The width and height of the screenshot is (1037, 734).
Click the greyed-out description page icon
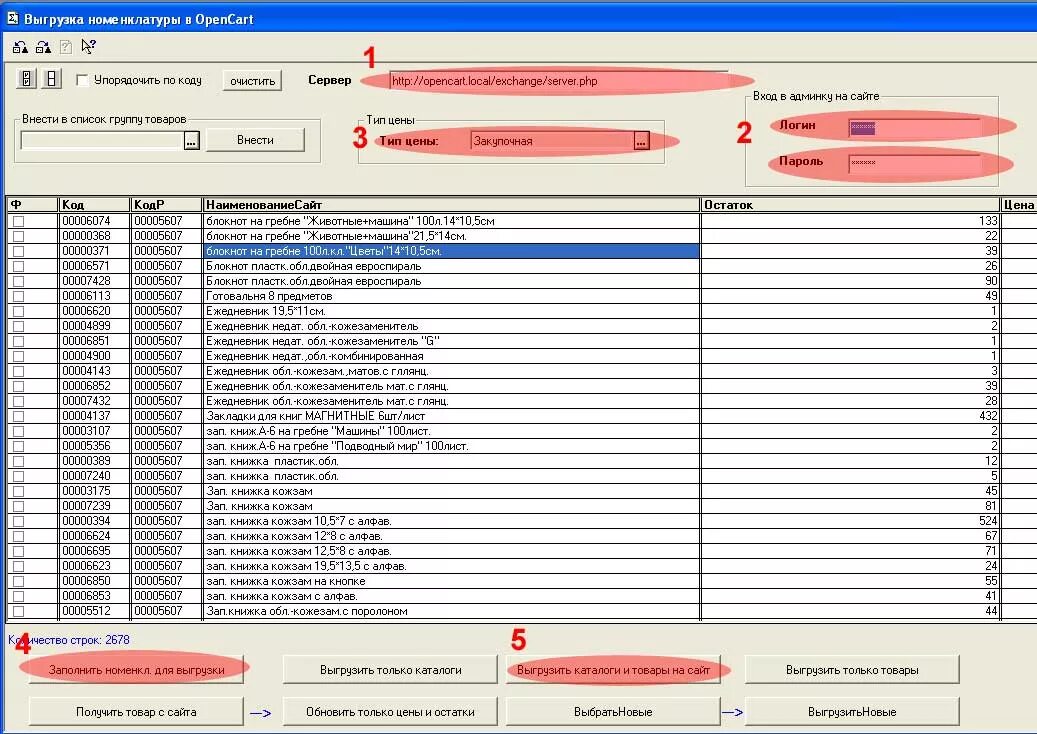click(x=65, y=47)
